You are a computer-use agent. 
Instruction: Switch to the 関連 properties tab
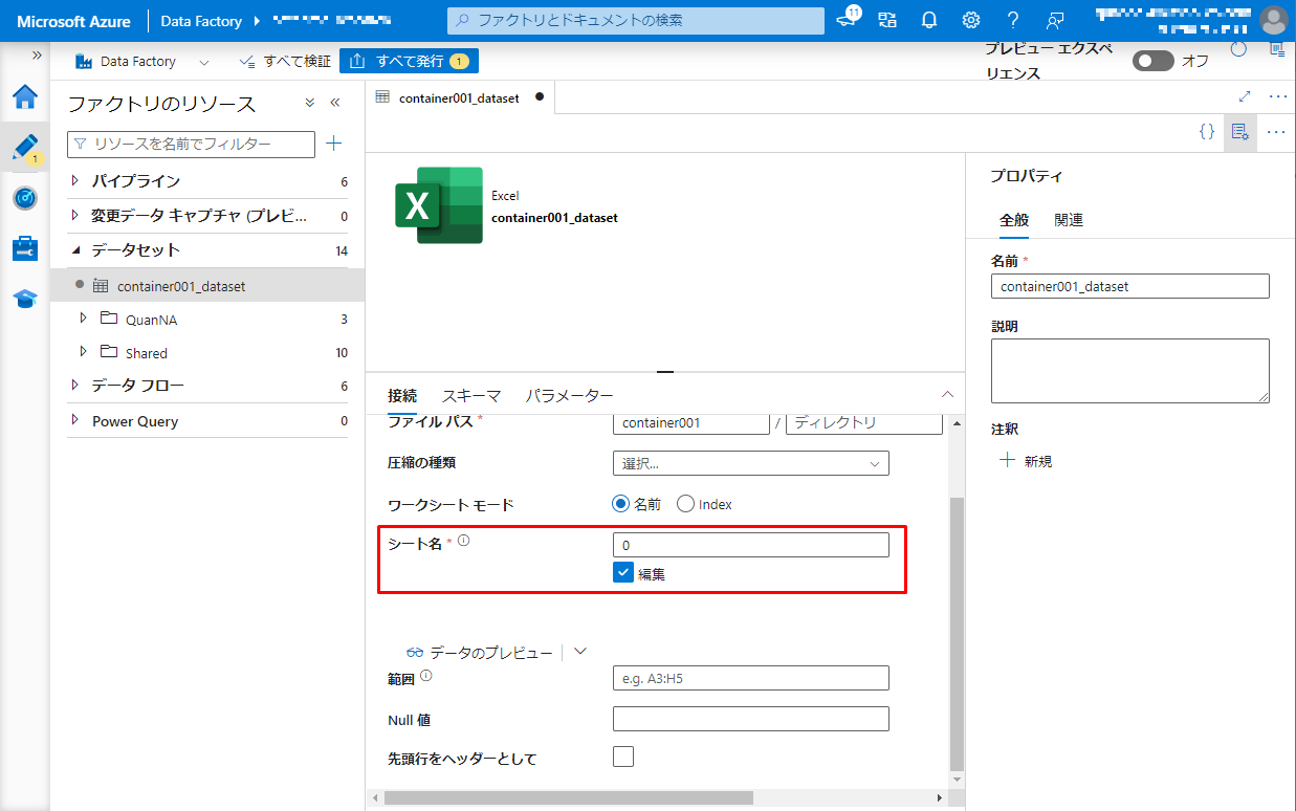pos(1068,220)
